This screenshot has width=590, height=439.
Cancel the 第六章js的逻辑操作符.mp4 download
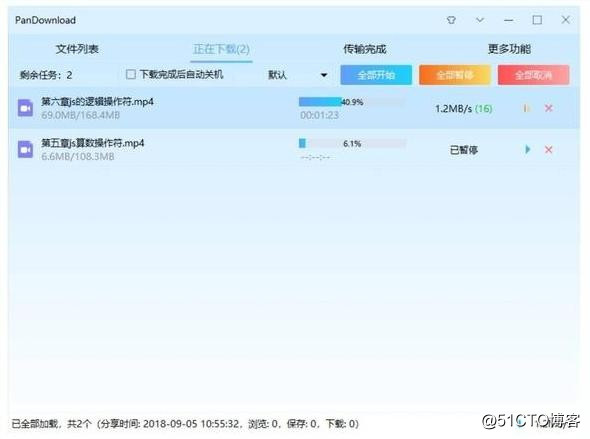(549, 108)
